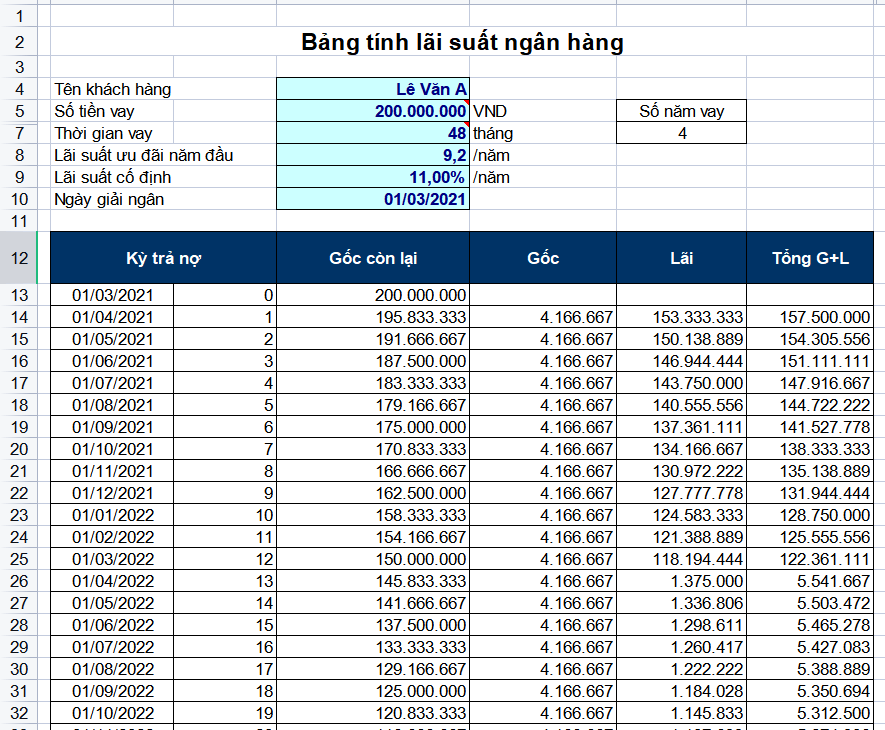The image size is (885, 730).
Task: Select the date cell 01/01/2022
Action: (x=111, y=515)
